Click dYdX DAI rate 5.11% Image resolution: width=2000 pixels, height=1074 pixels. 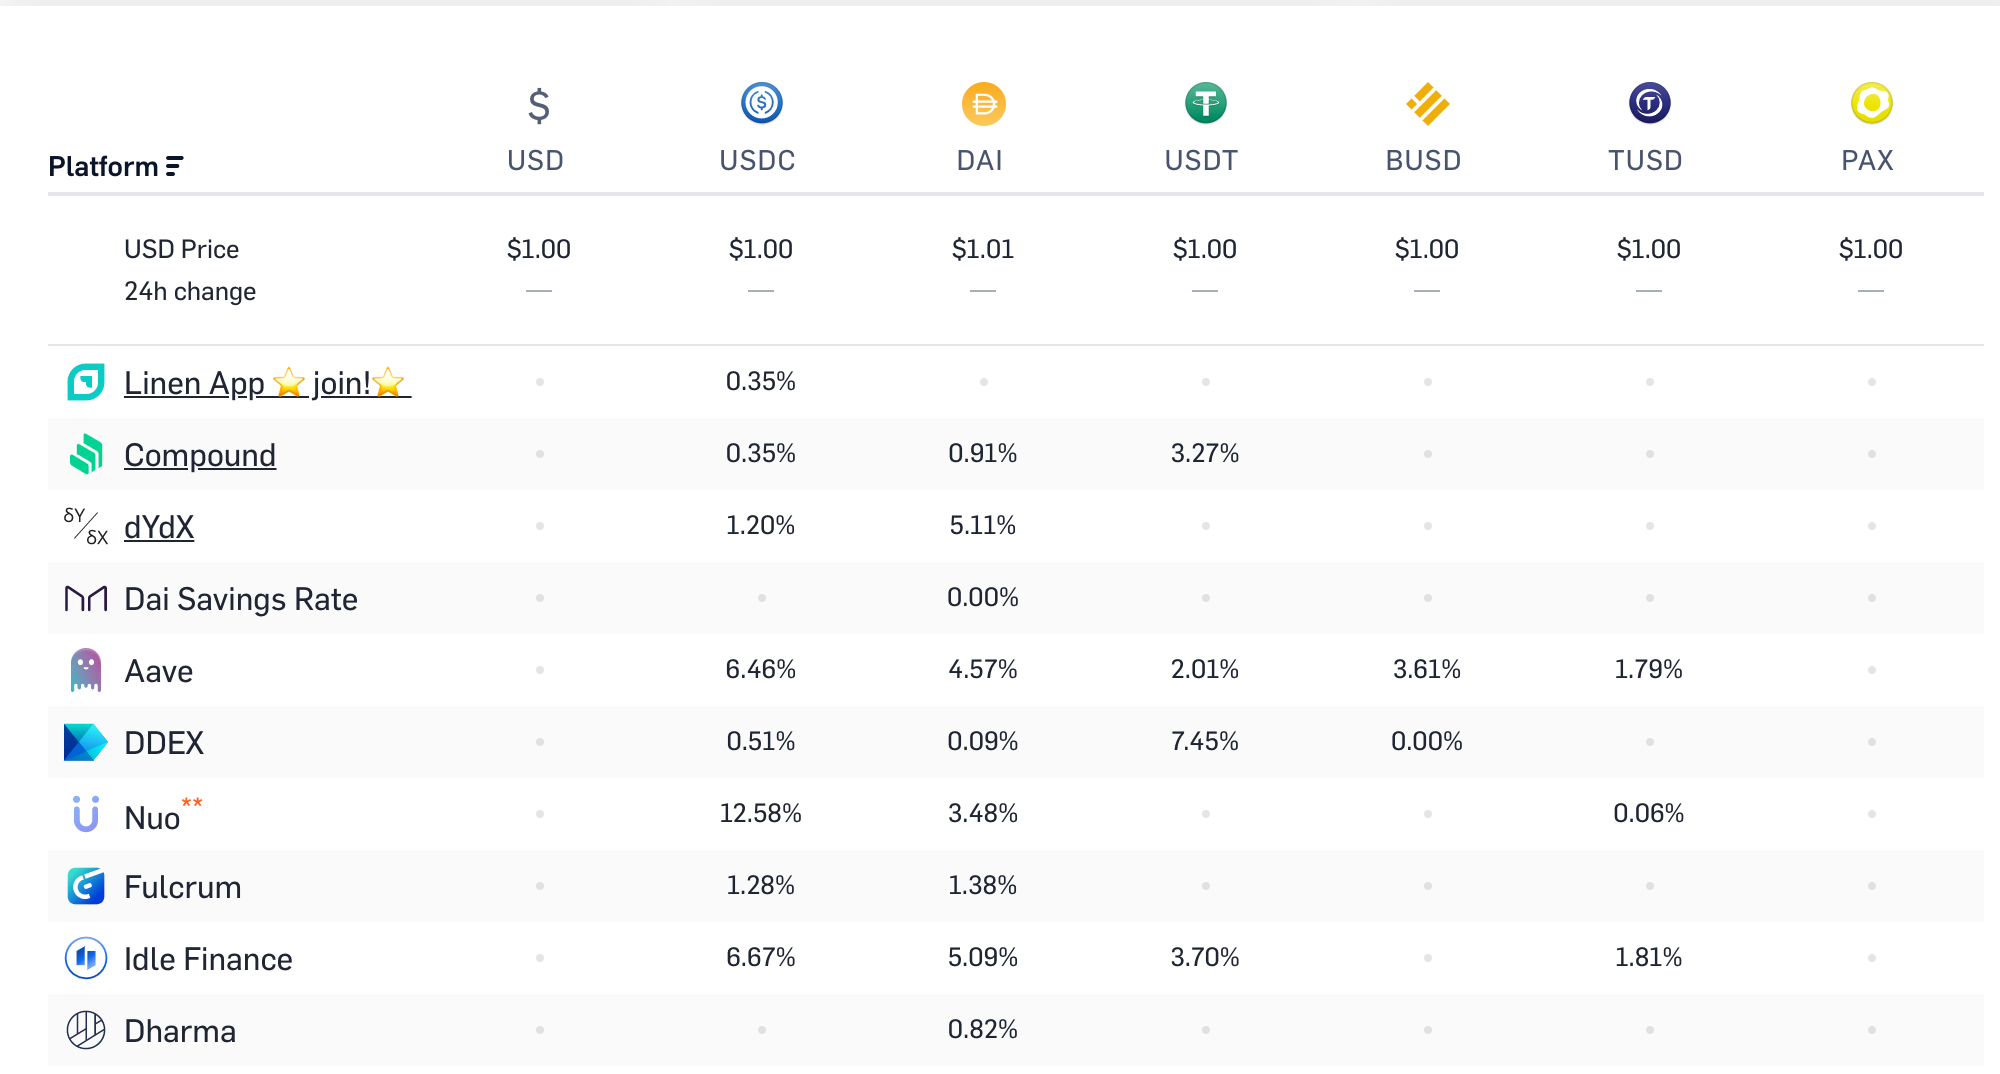click(983, 525)
